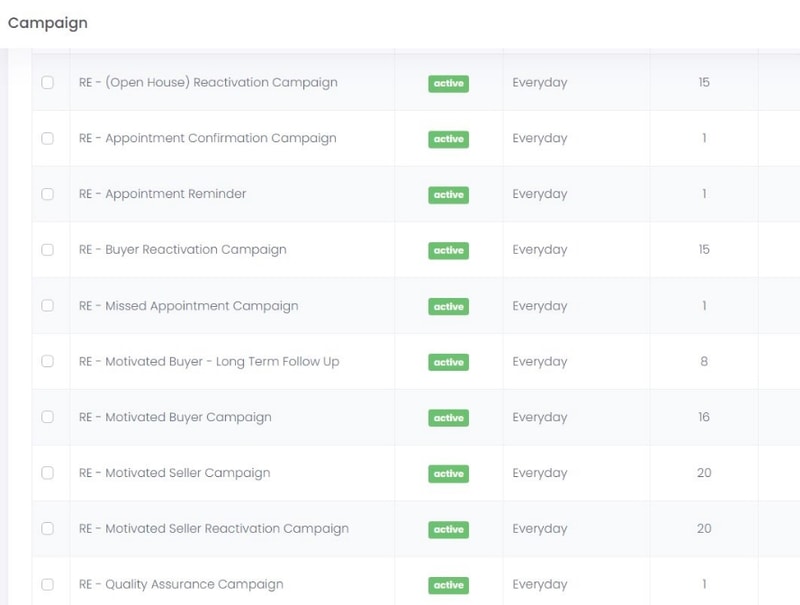Open RE - Motivated Buyer Campaign
Screen dimensions: 800x605
click(175, 417)
